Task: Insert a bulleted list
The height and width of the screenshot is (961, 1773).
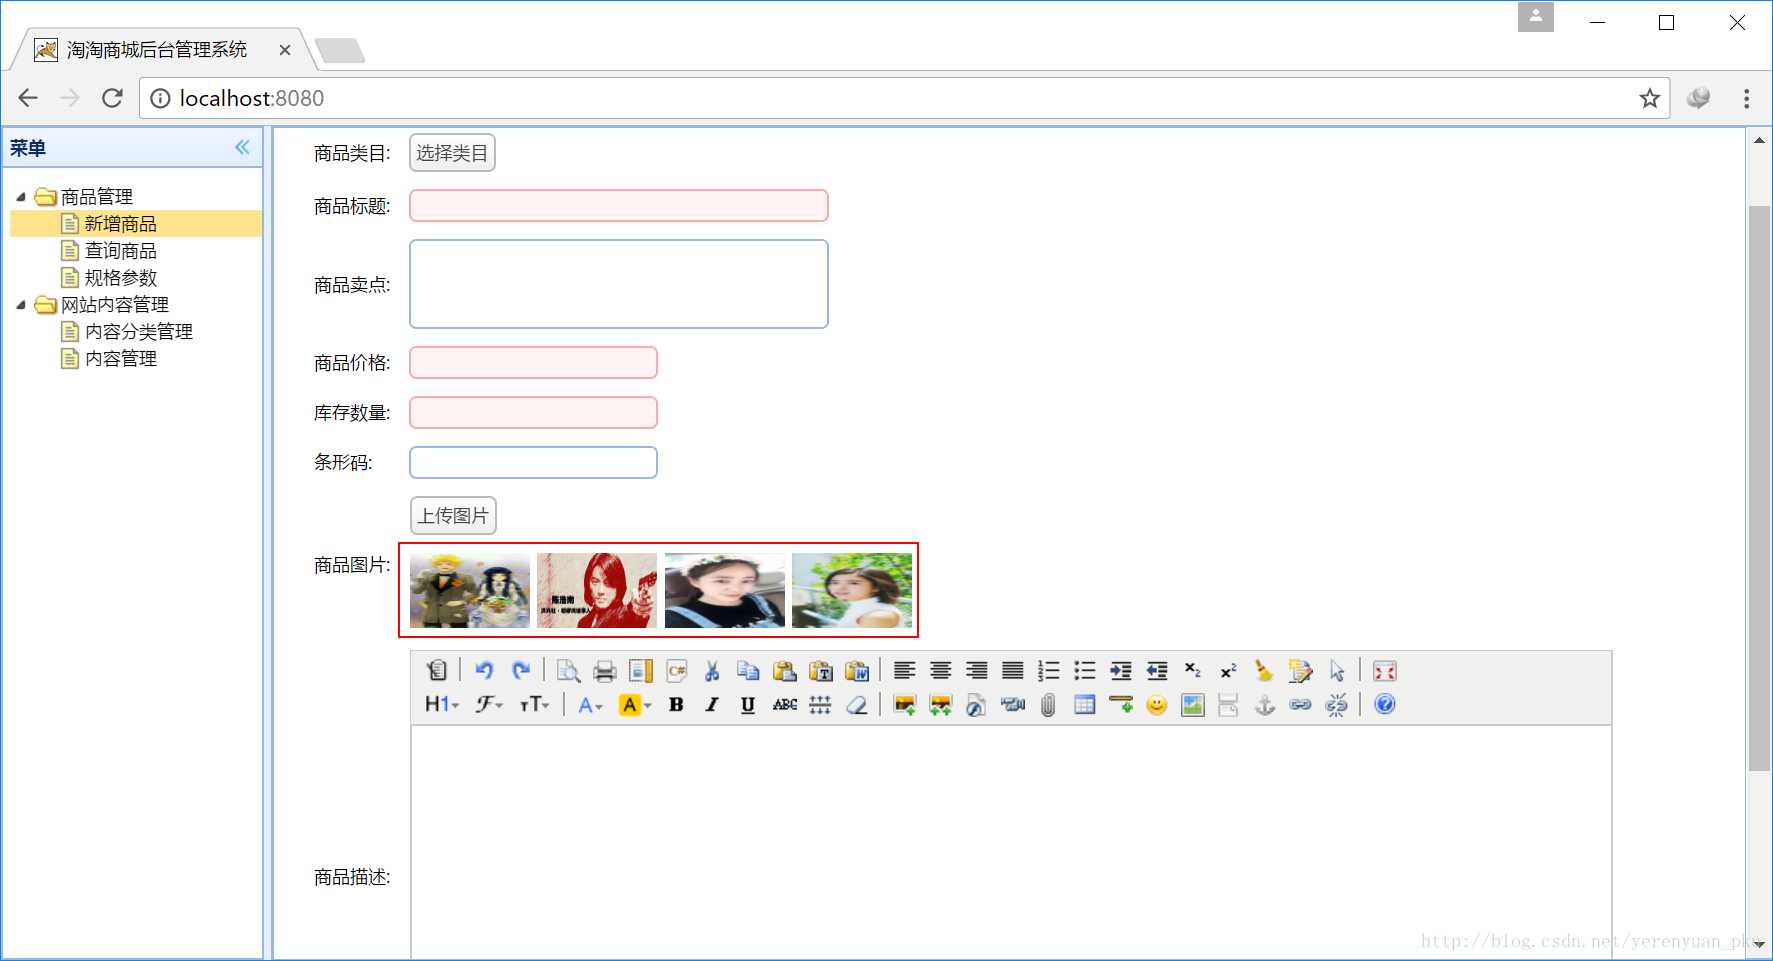Action: [x=1085, y=671]
